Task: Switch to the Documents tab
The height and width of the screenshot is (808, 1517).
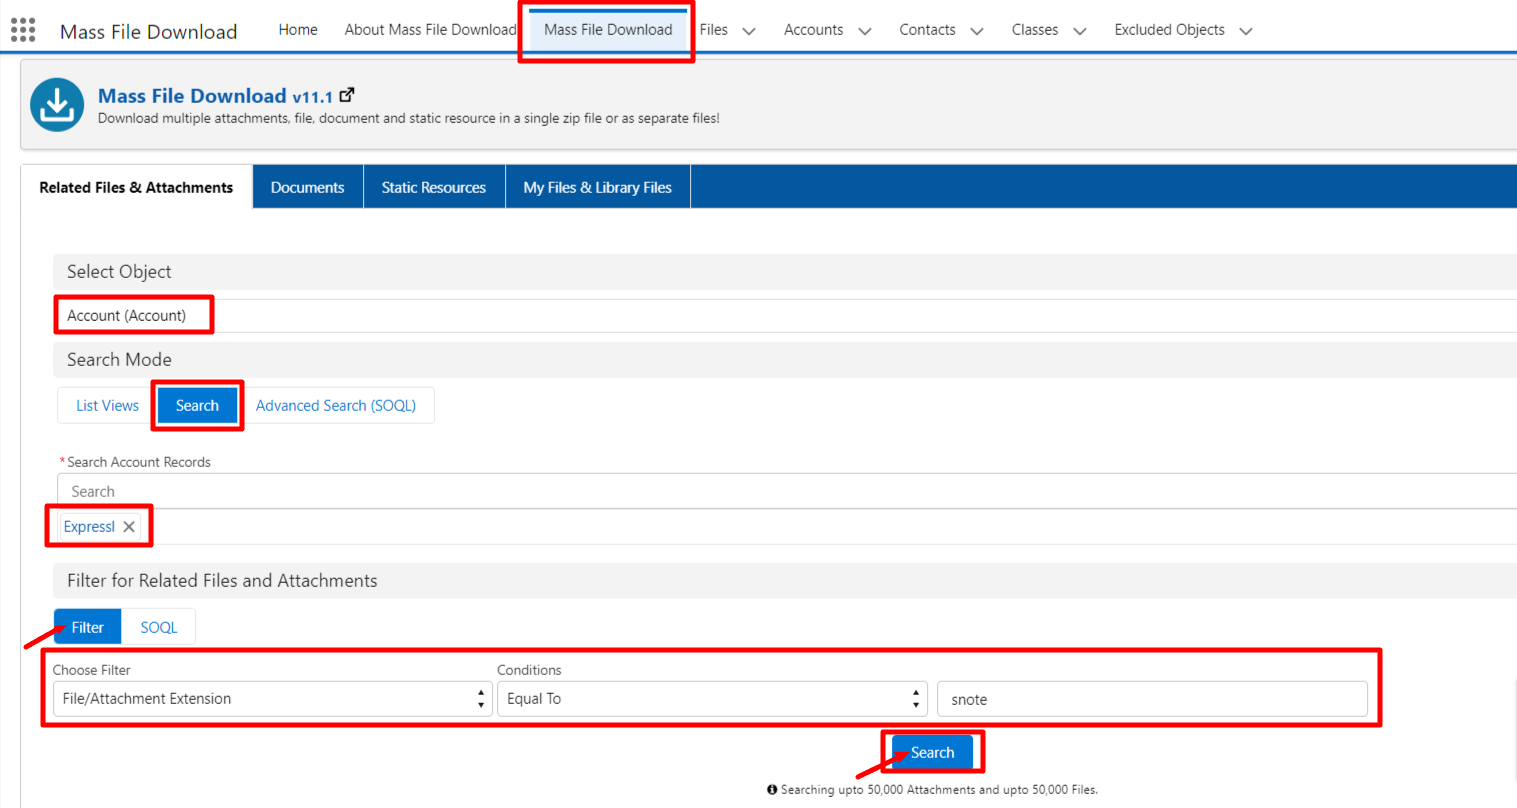Action: (307, 188)
